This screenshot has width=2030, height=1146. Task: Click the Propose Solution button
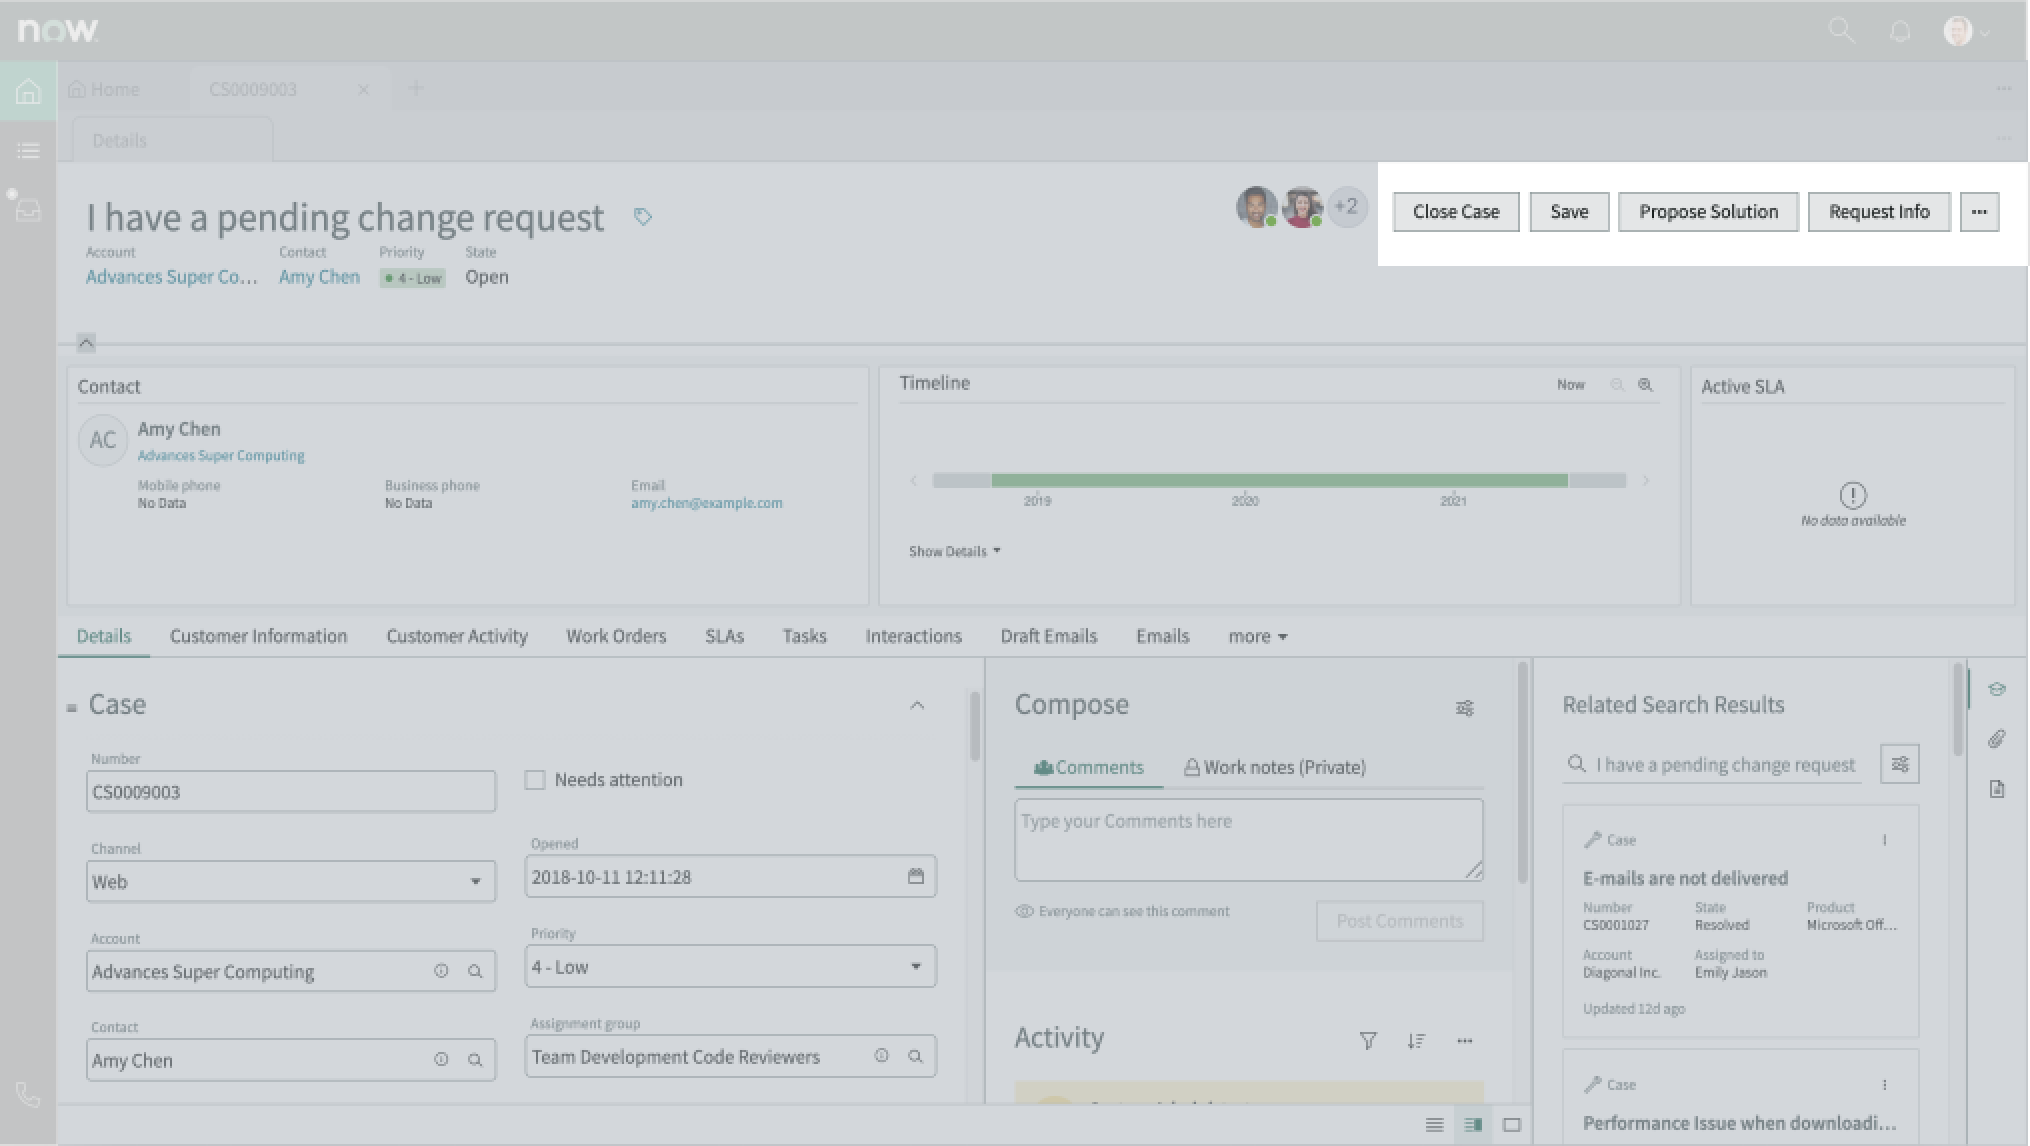[x=1708, y=211]
